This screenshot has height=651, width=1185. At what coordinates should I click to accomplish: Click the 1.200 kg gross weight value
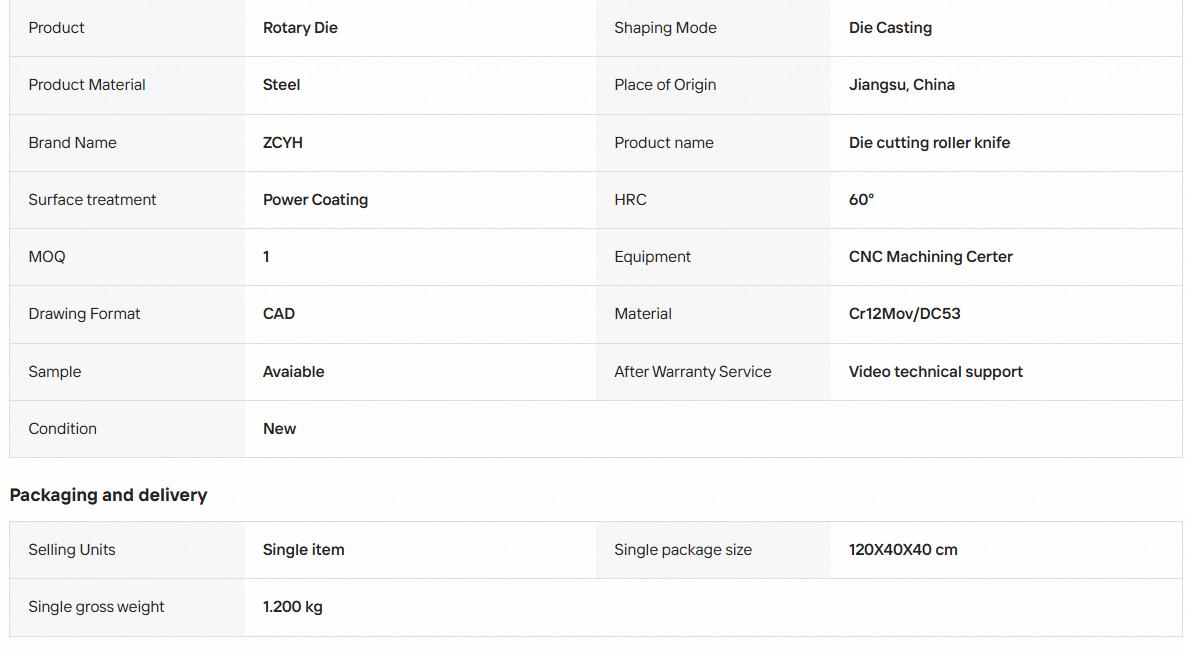click(292, 607)
